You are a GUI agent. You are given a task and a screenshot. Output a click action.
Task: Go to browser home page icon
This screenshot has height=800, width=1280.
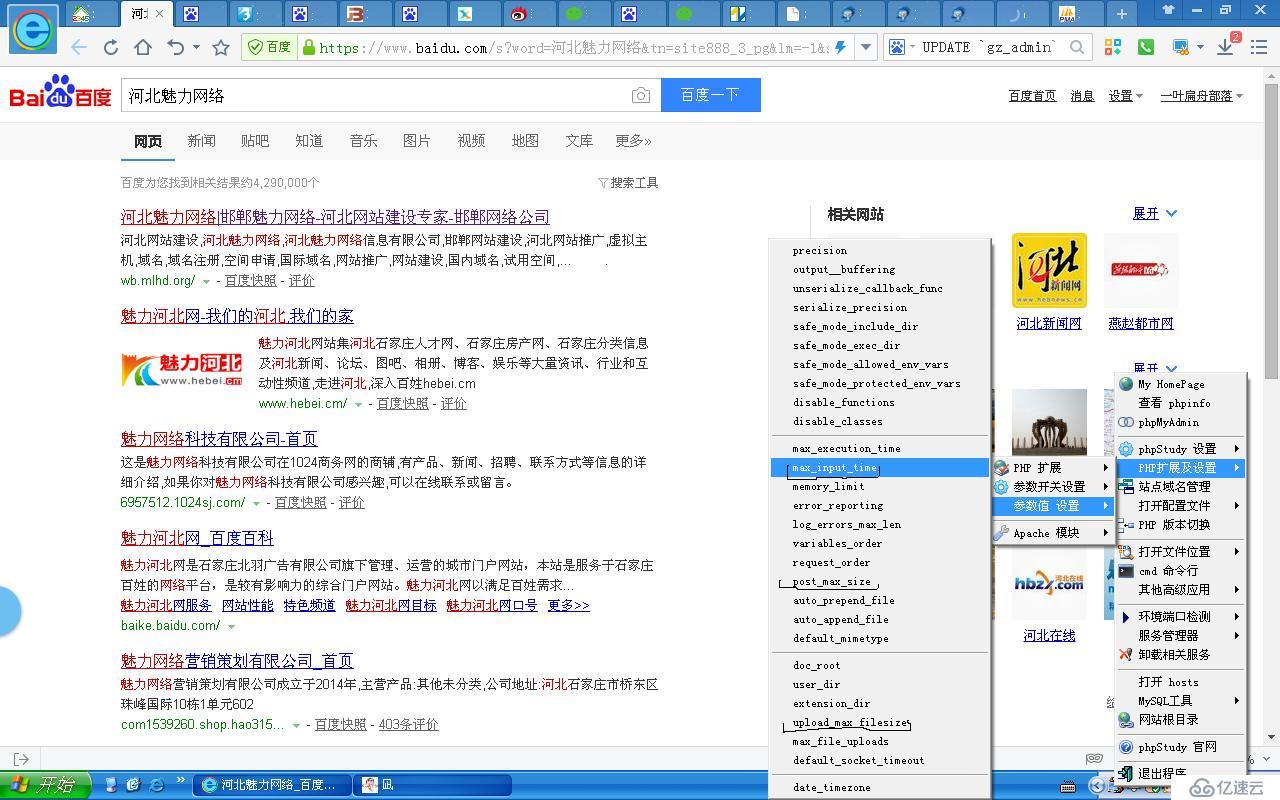[143, 47]
